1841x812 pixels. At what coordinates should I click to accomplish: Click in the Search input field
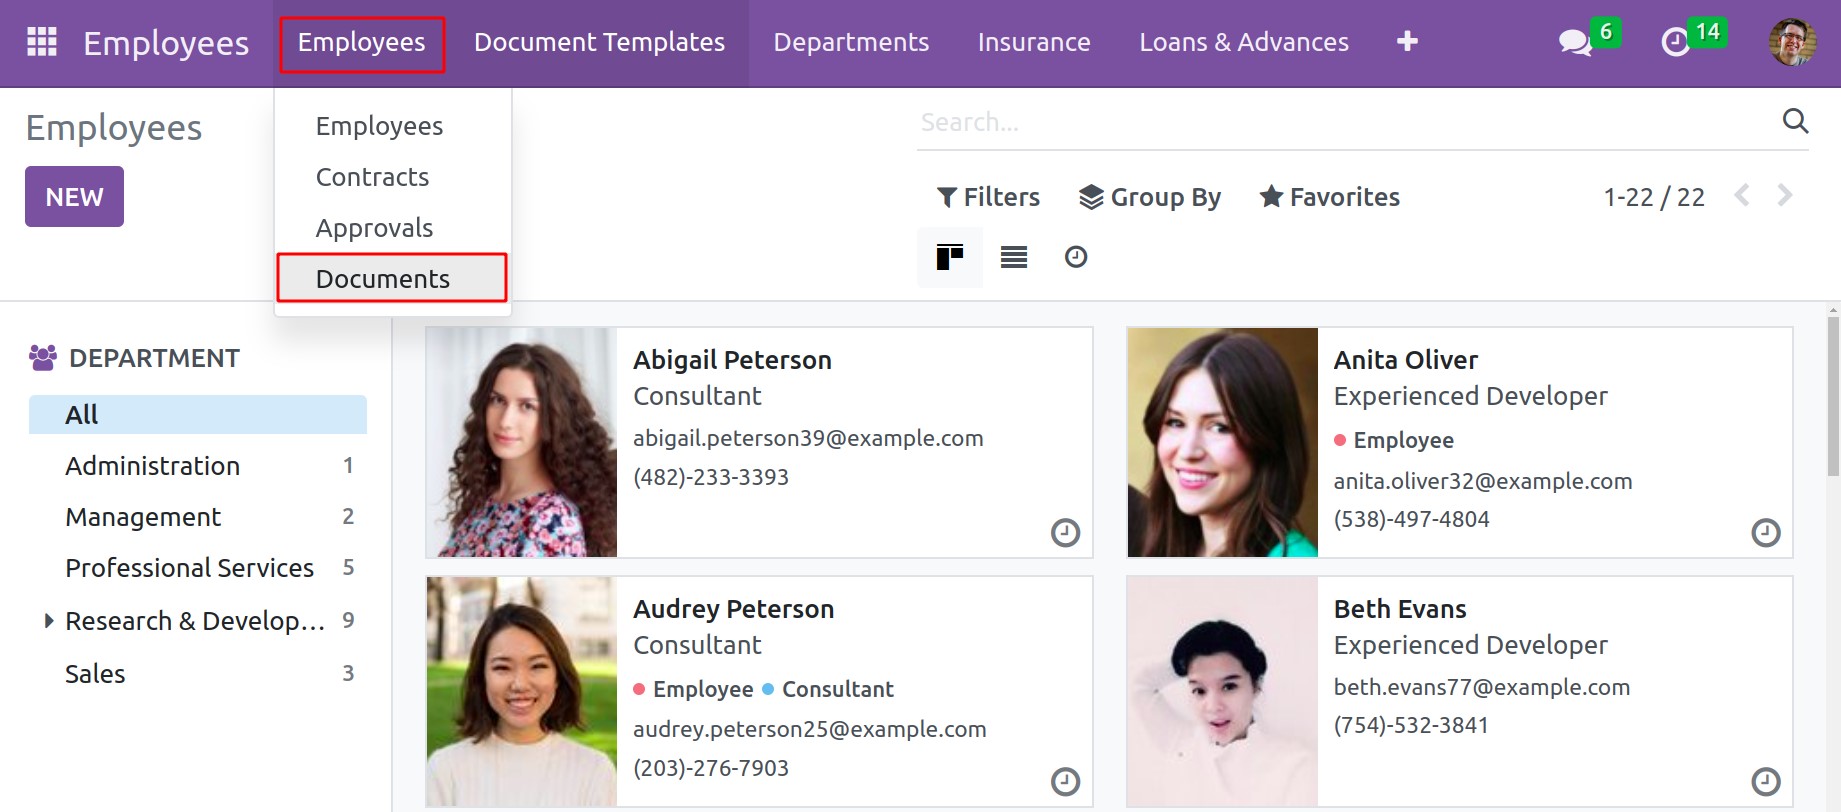pyautogui.click(x=1340, y=122)
